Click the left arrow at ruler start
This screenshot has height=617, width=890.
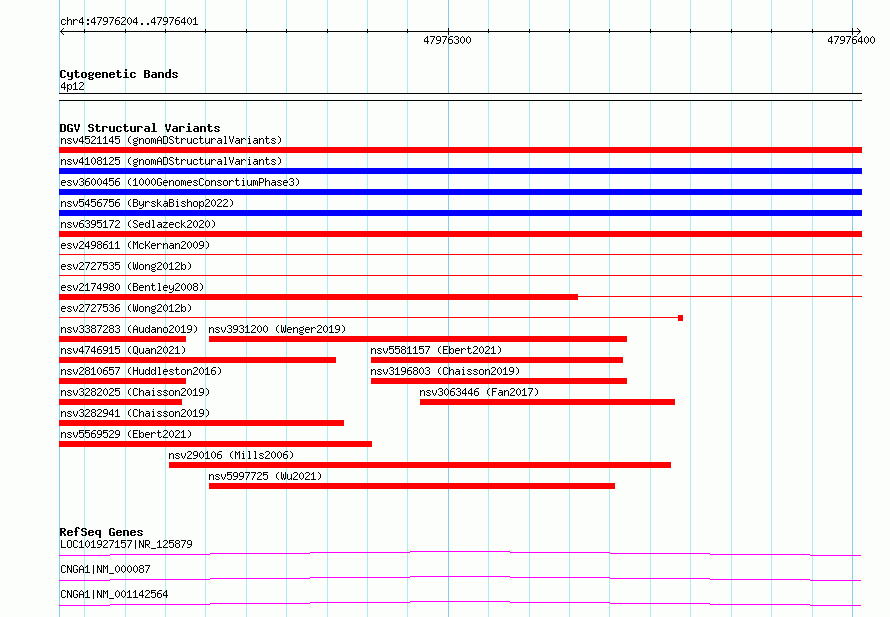tap(62, 32)
